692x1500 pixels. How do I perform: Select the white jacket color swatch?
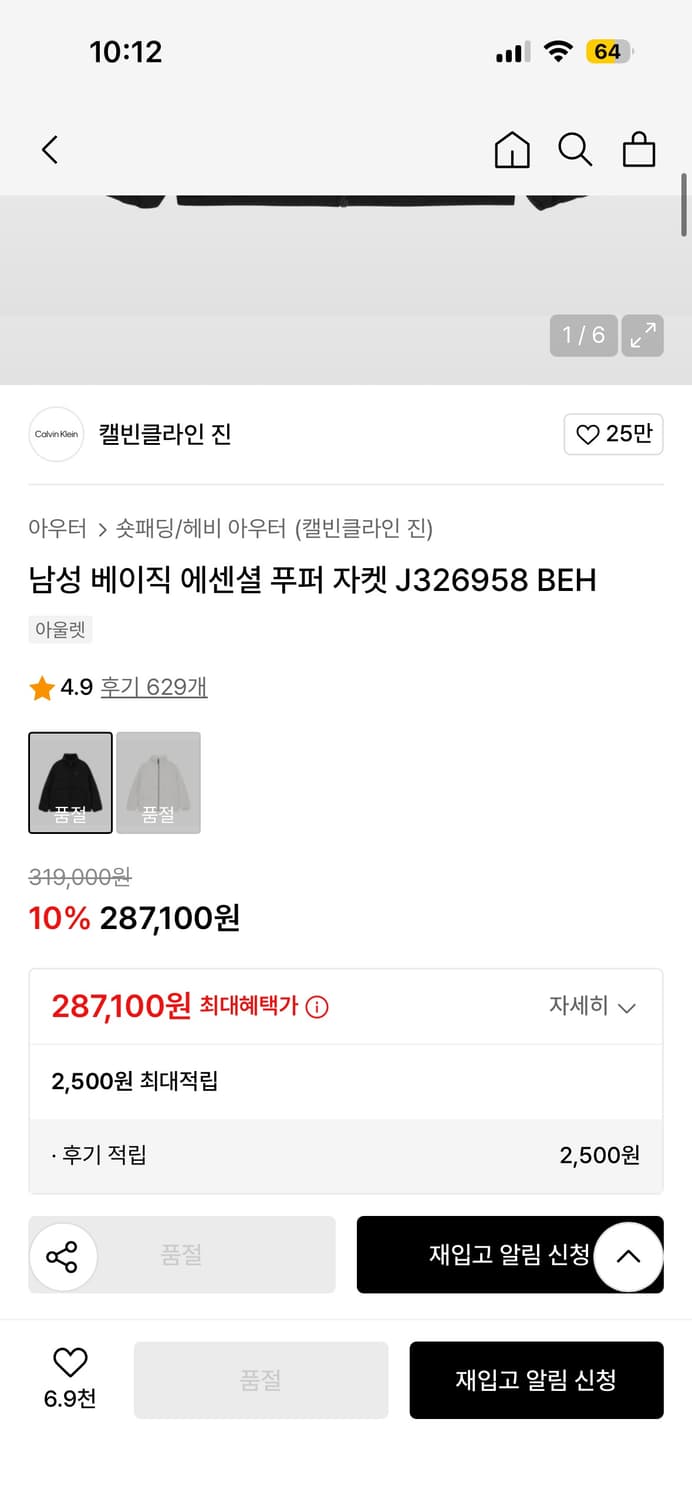[158, 783]
